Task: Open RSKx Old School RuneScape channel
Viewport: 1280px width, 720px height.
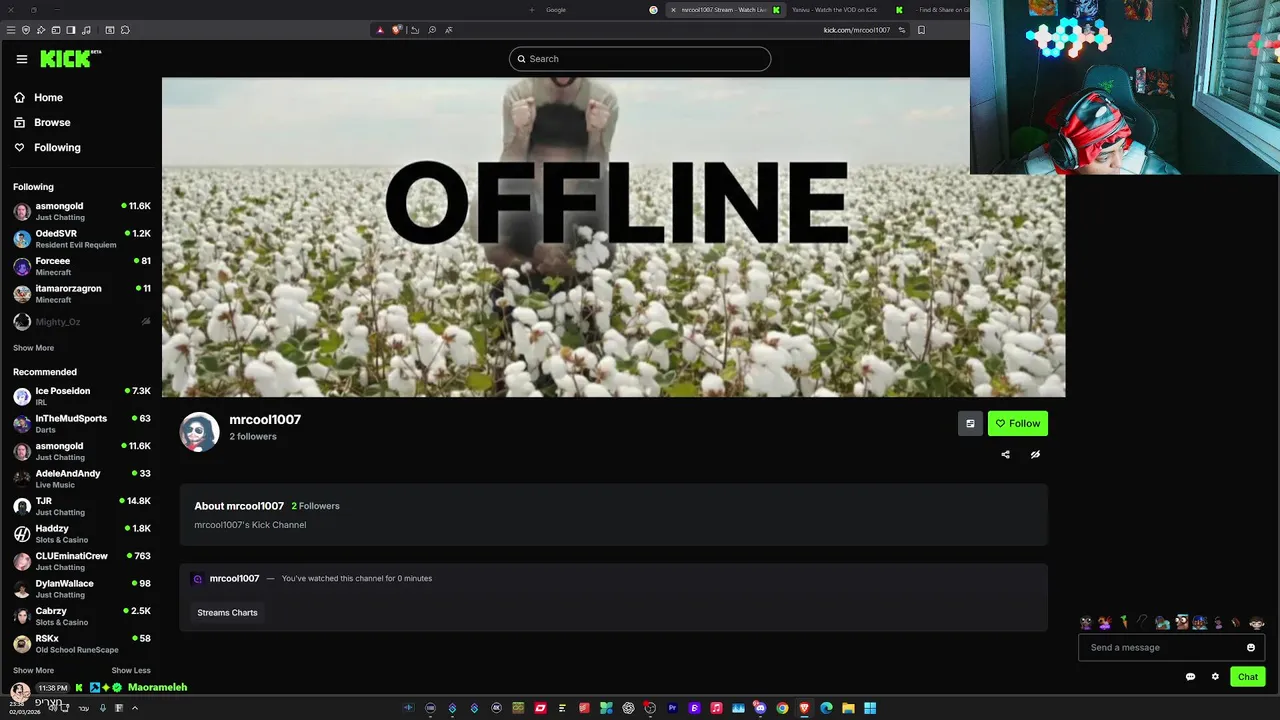Action: click(x=81, y=644)
